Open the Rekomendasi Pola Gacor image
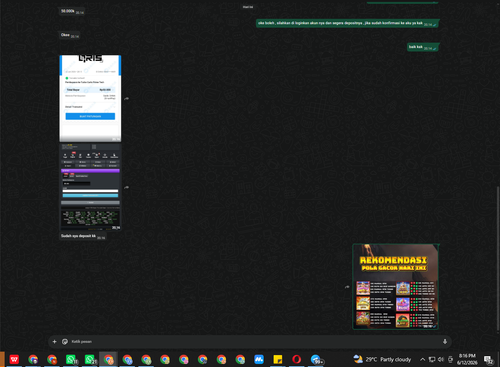This screenshot has width=500, height=367. coord(395,287)
